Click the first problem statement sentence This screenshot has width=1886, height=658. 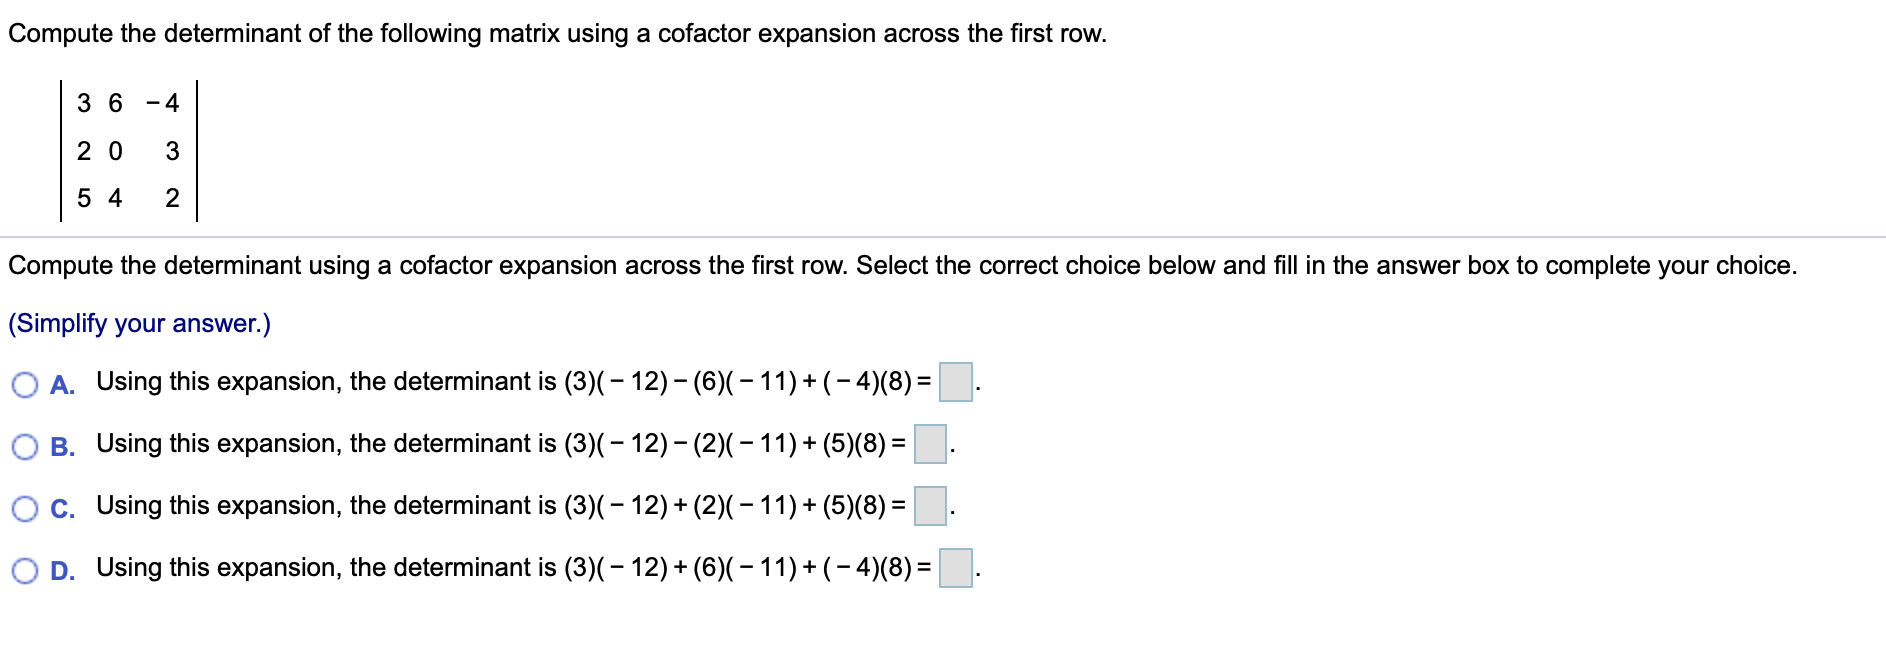(x=557, y=34)
